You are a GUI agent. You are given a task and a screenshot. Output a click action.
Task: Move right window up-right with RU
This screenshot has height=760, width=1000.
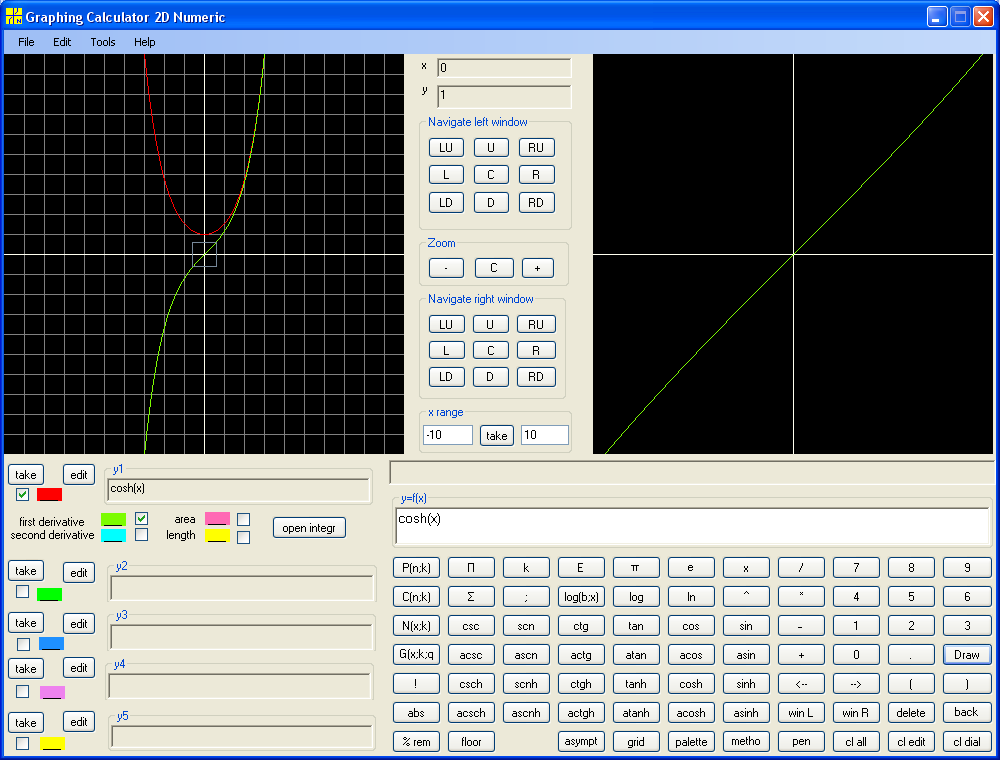(x=536, y=325)
